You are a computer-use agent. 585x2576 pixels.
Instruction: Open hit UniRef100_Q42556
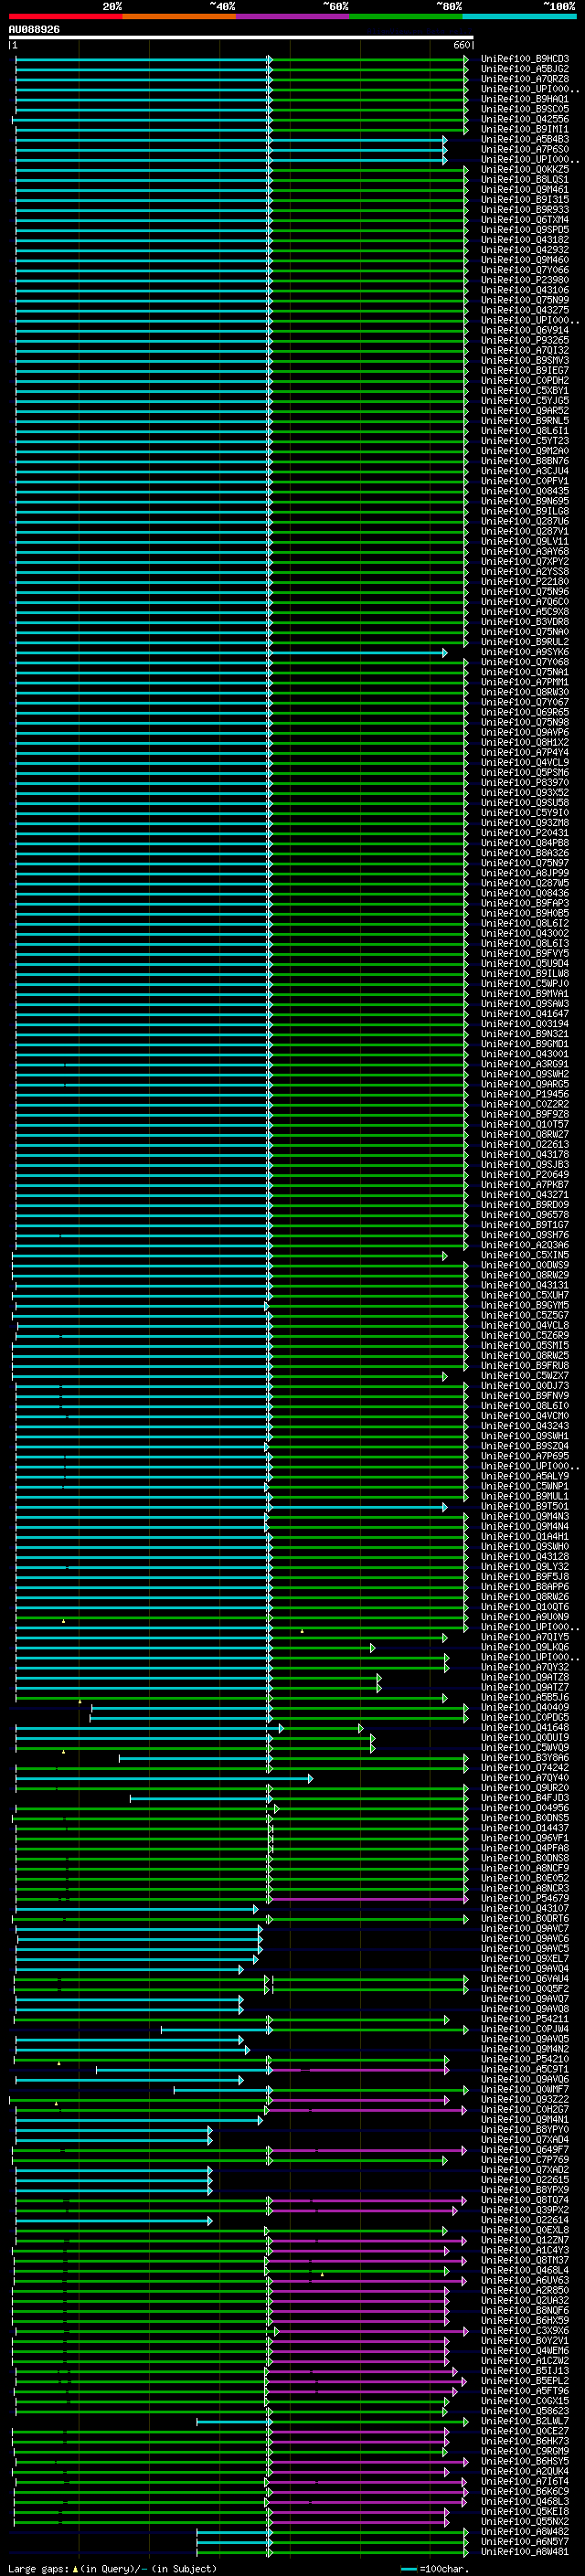click(525, 119)
